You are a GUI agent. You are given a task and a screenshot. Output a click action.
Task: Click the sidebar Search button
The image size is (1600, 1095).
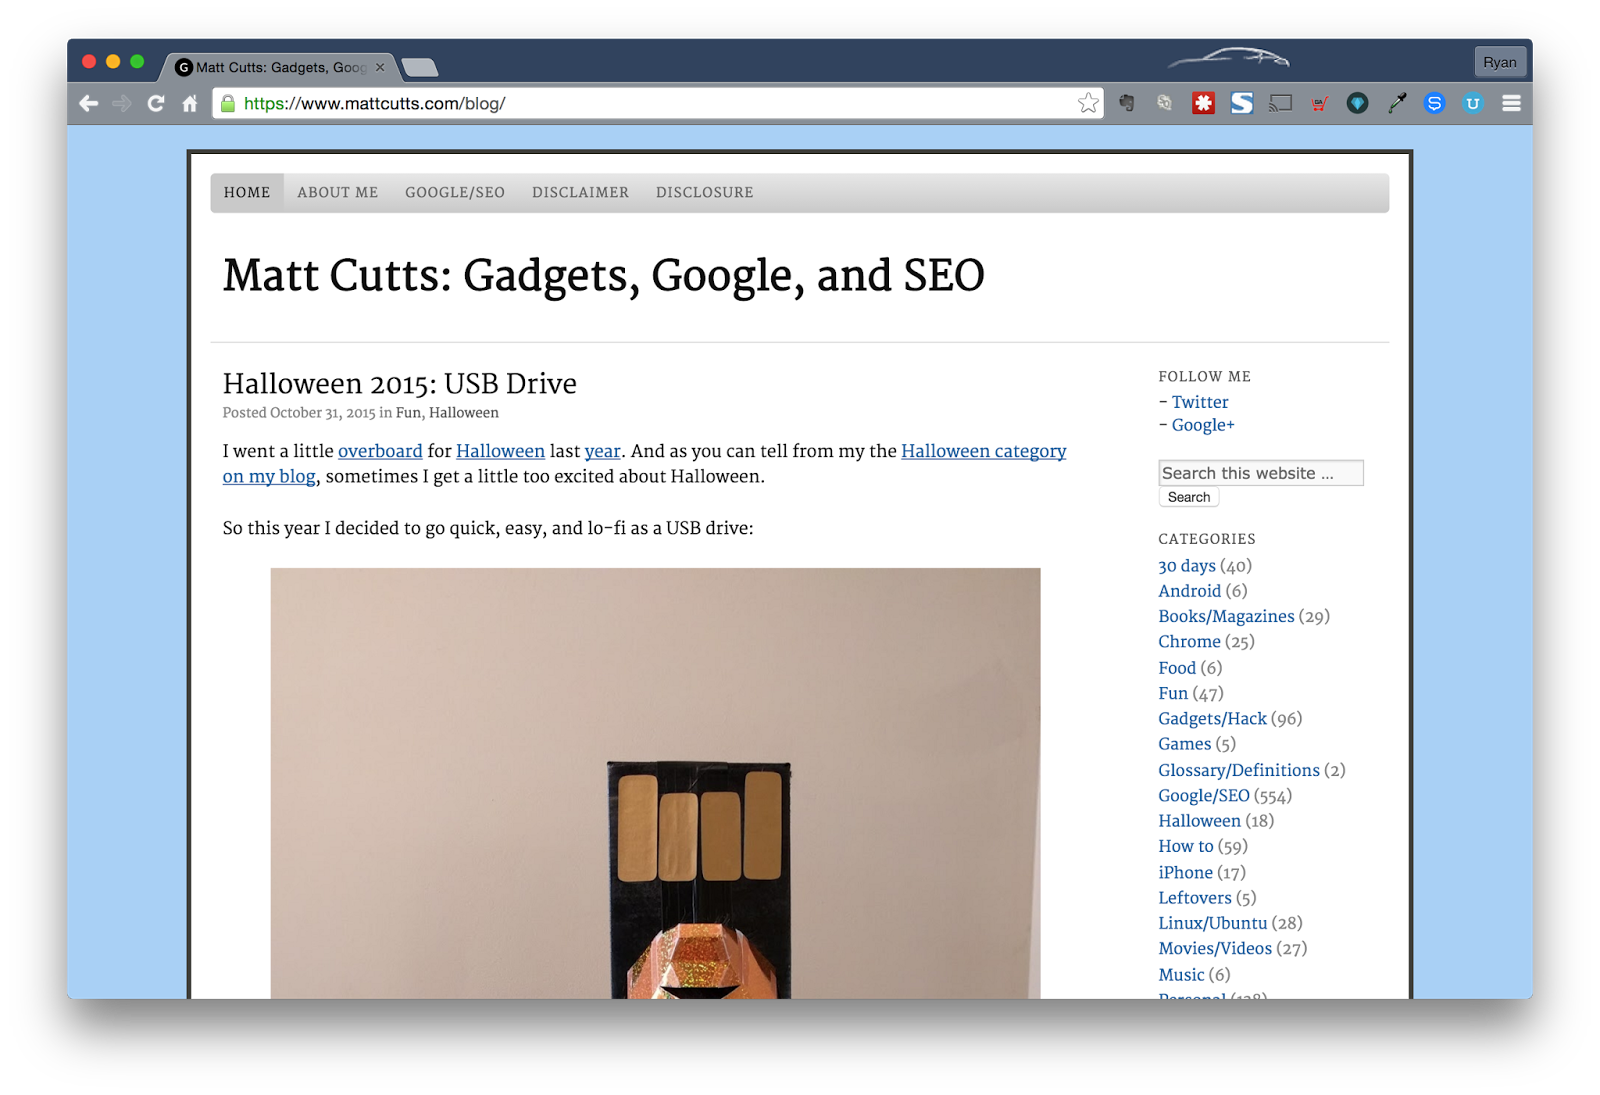(x=1189, y=497)
